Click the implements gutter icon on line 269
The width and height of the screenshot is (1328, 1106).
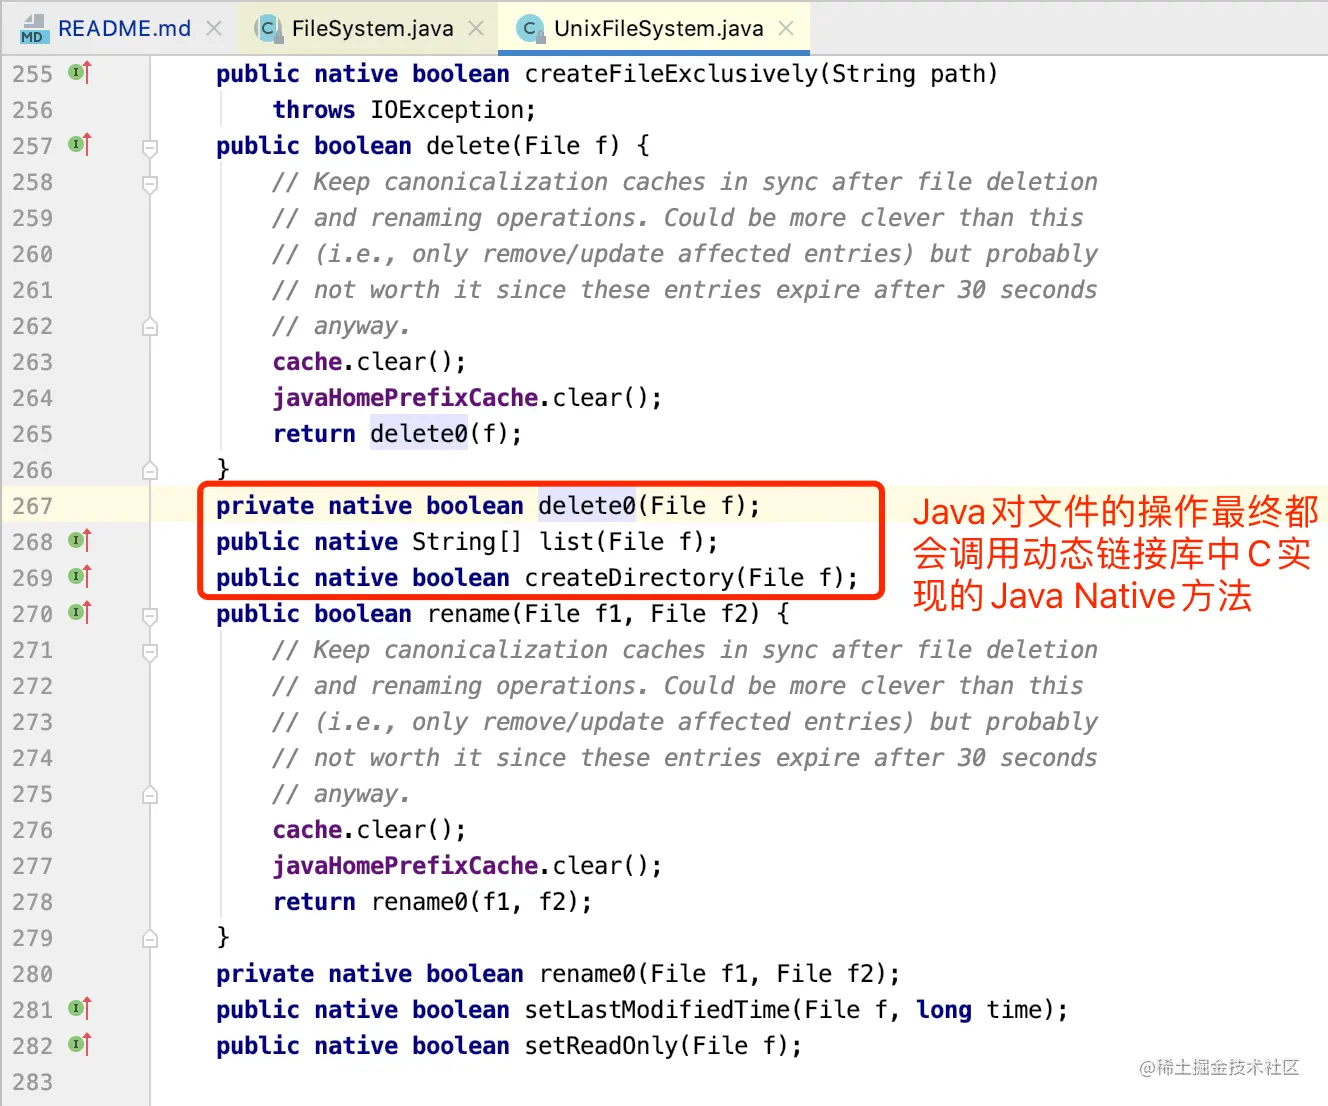tap(80, 576)
